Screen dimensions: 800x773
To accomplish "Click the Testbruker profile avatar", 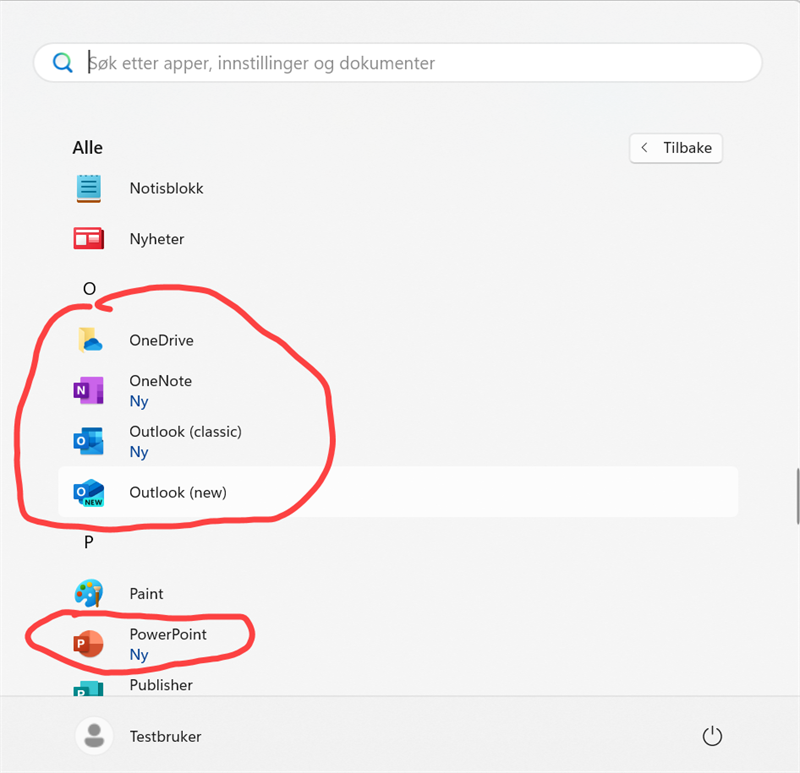I will (x=94, y=735).
